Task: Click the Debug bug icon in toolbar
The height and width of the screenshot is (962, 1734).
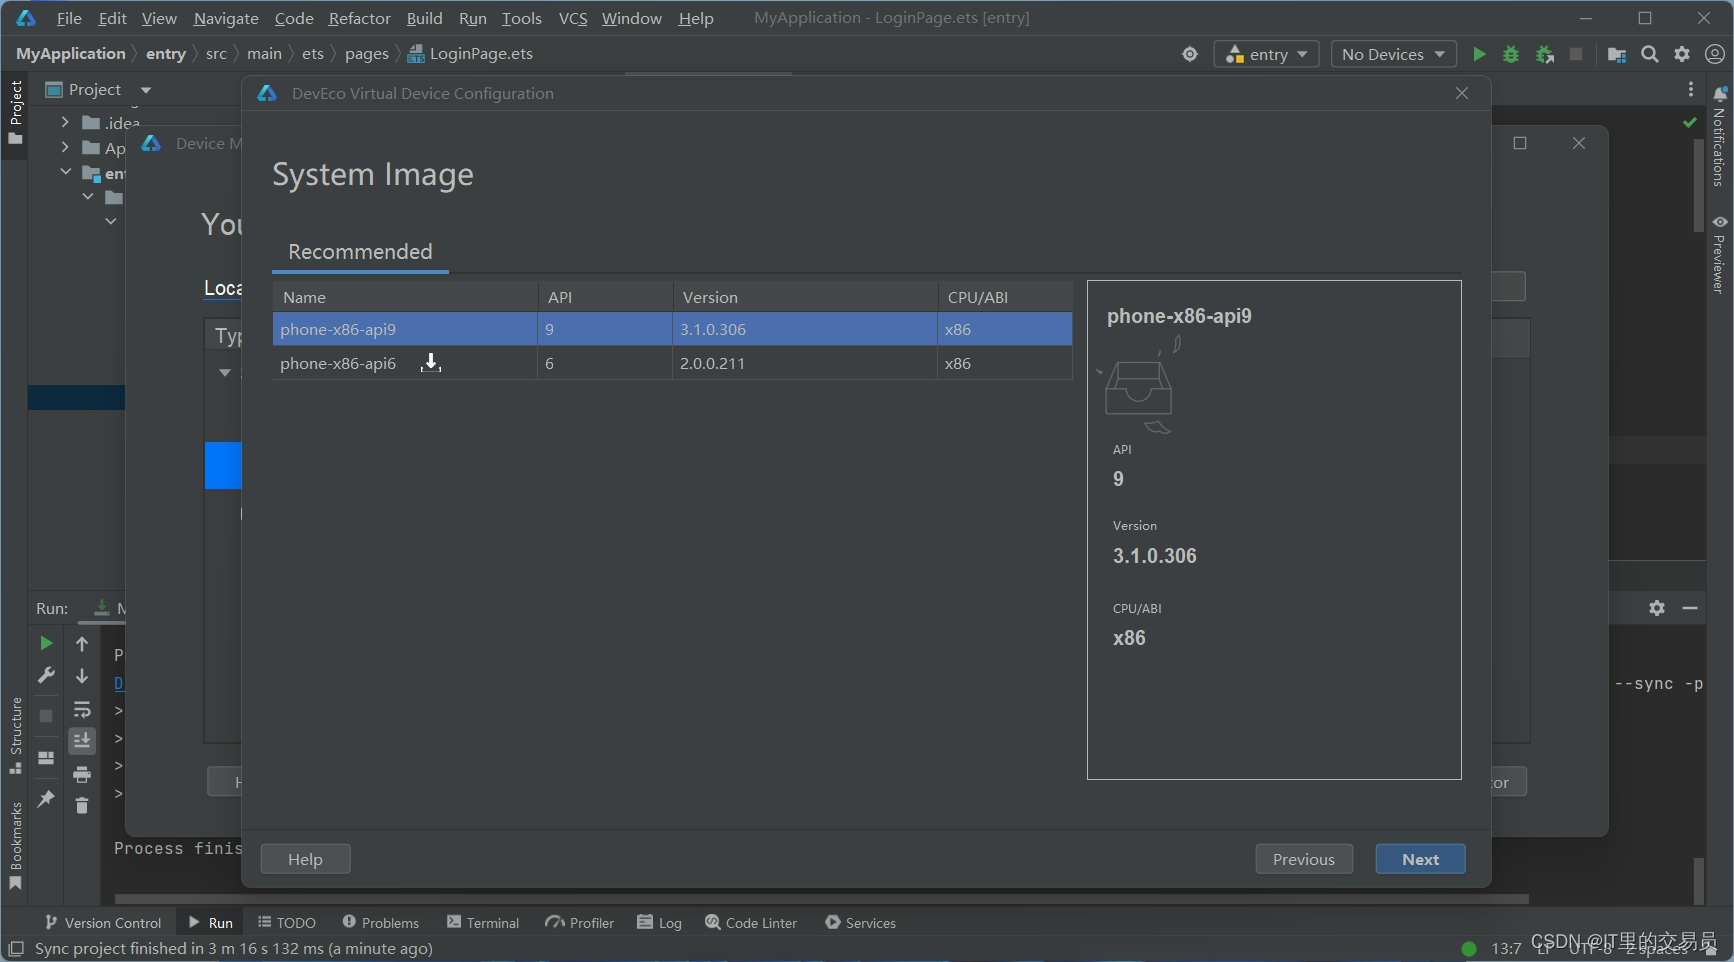Action: pos(1511,54)
